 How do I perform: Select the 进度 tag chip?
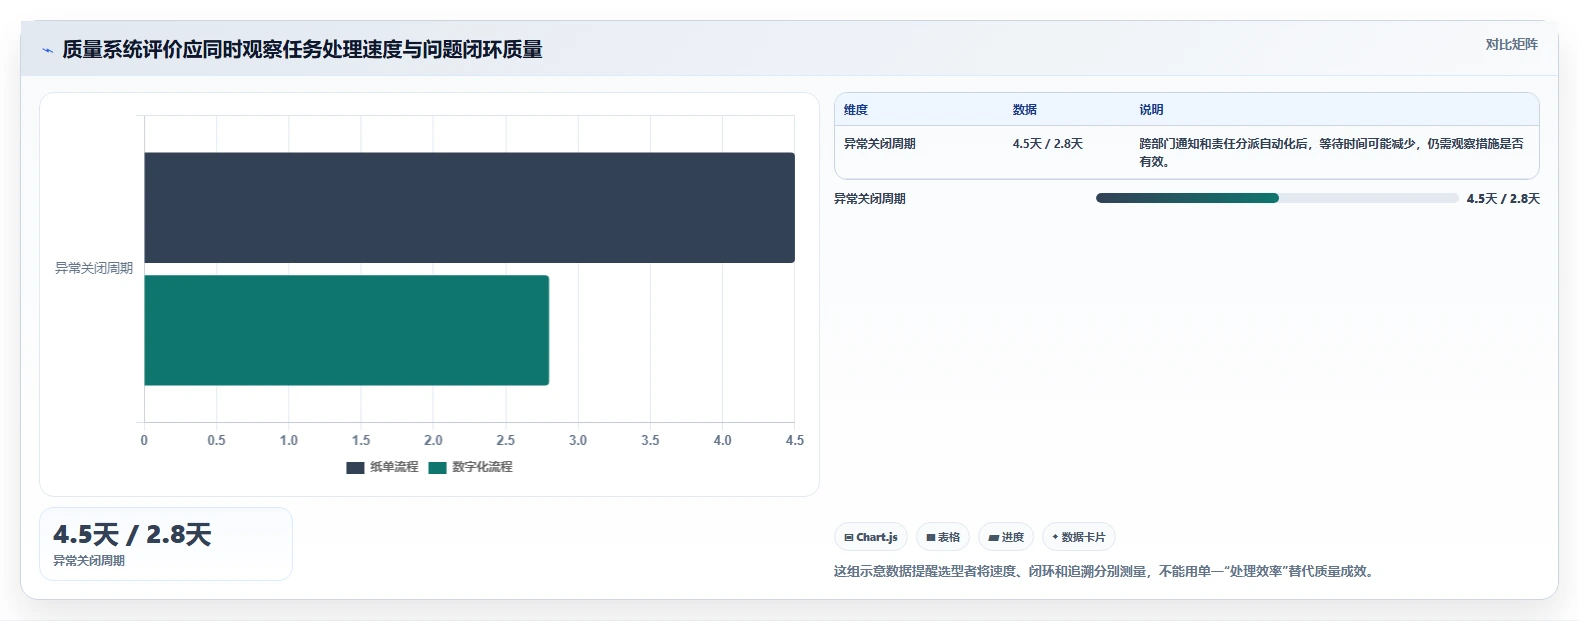point(1006,537)
